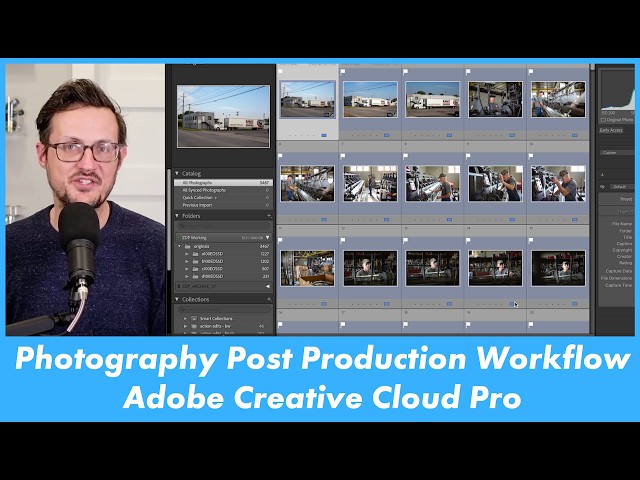
Task: Open the Custom dropdown in right panel
Action: [x=617, y=153]
